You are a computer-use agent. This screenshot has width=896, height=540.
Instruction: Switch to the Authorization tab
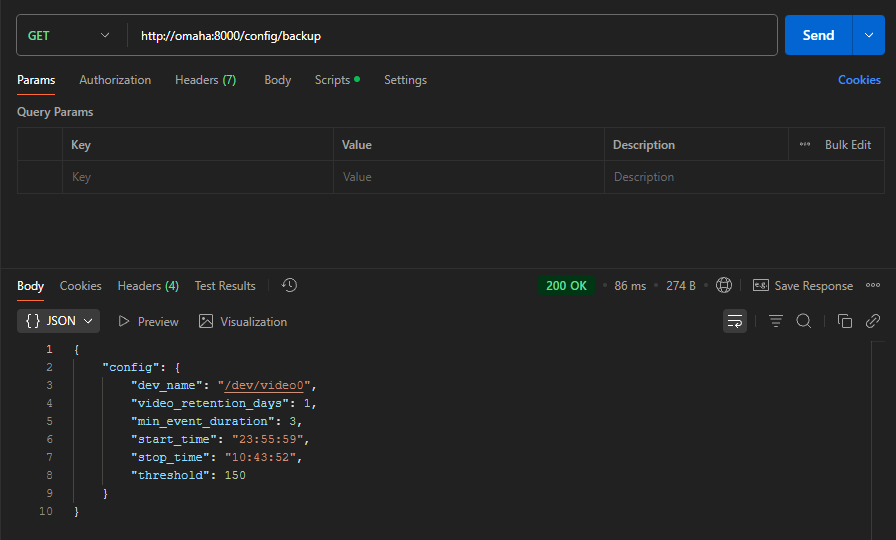[115, 80]
